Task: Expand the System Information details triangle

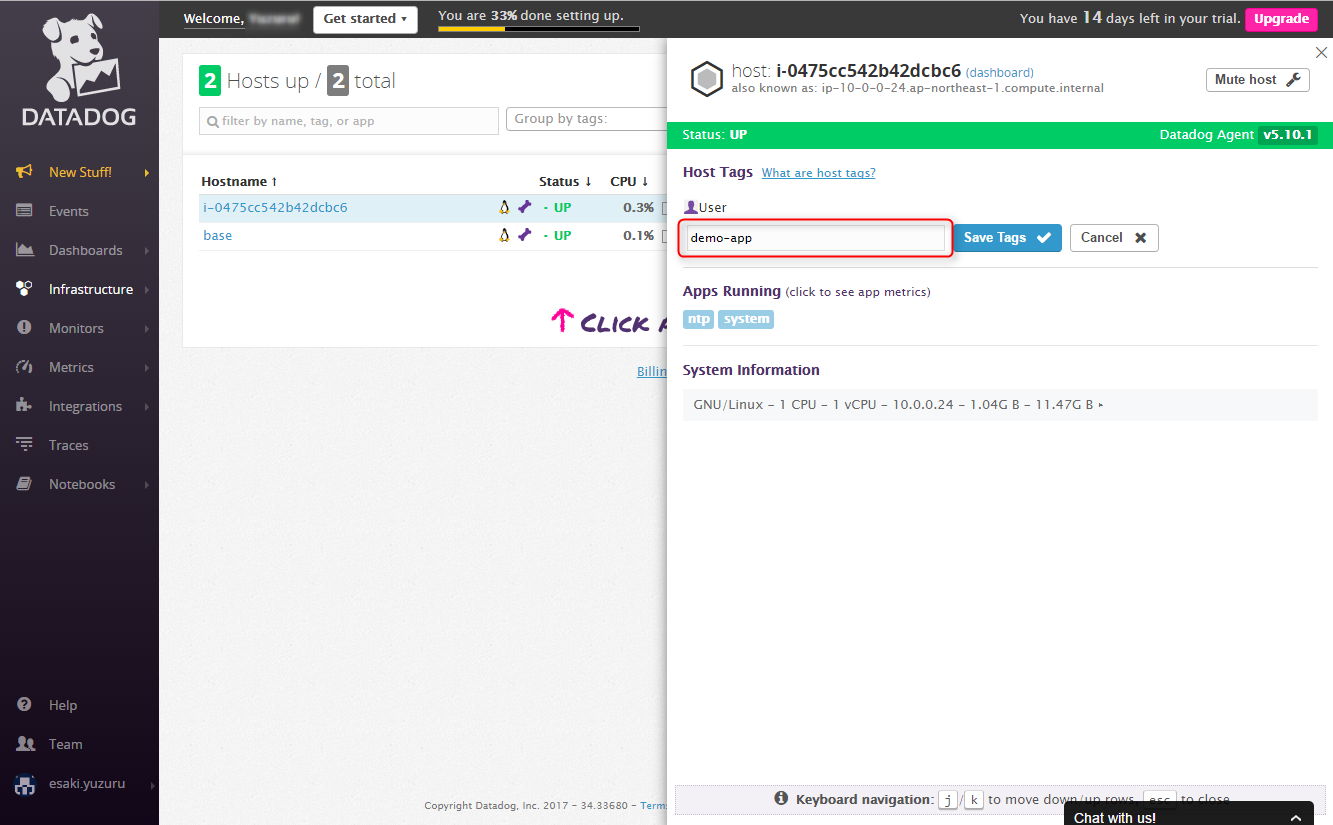Action: 1101,405
